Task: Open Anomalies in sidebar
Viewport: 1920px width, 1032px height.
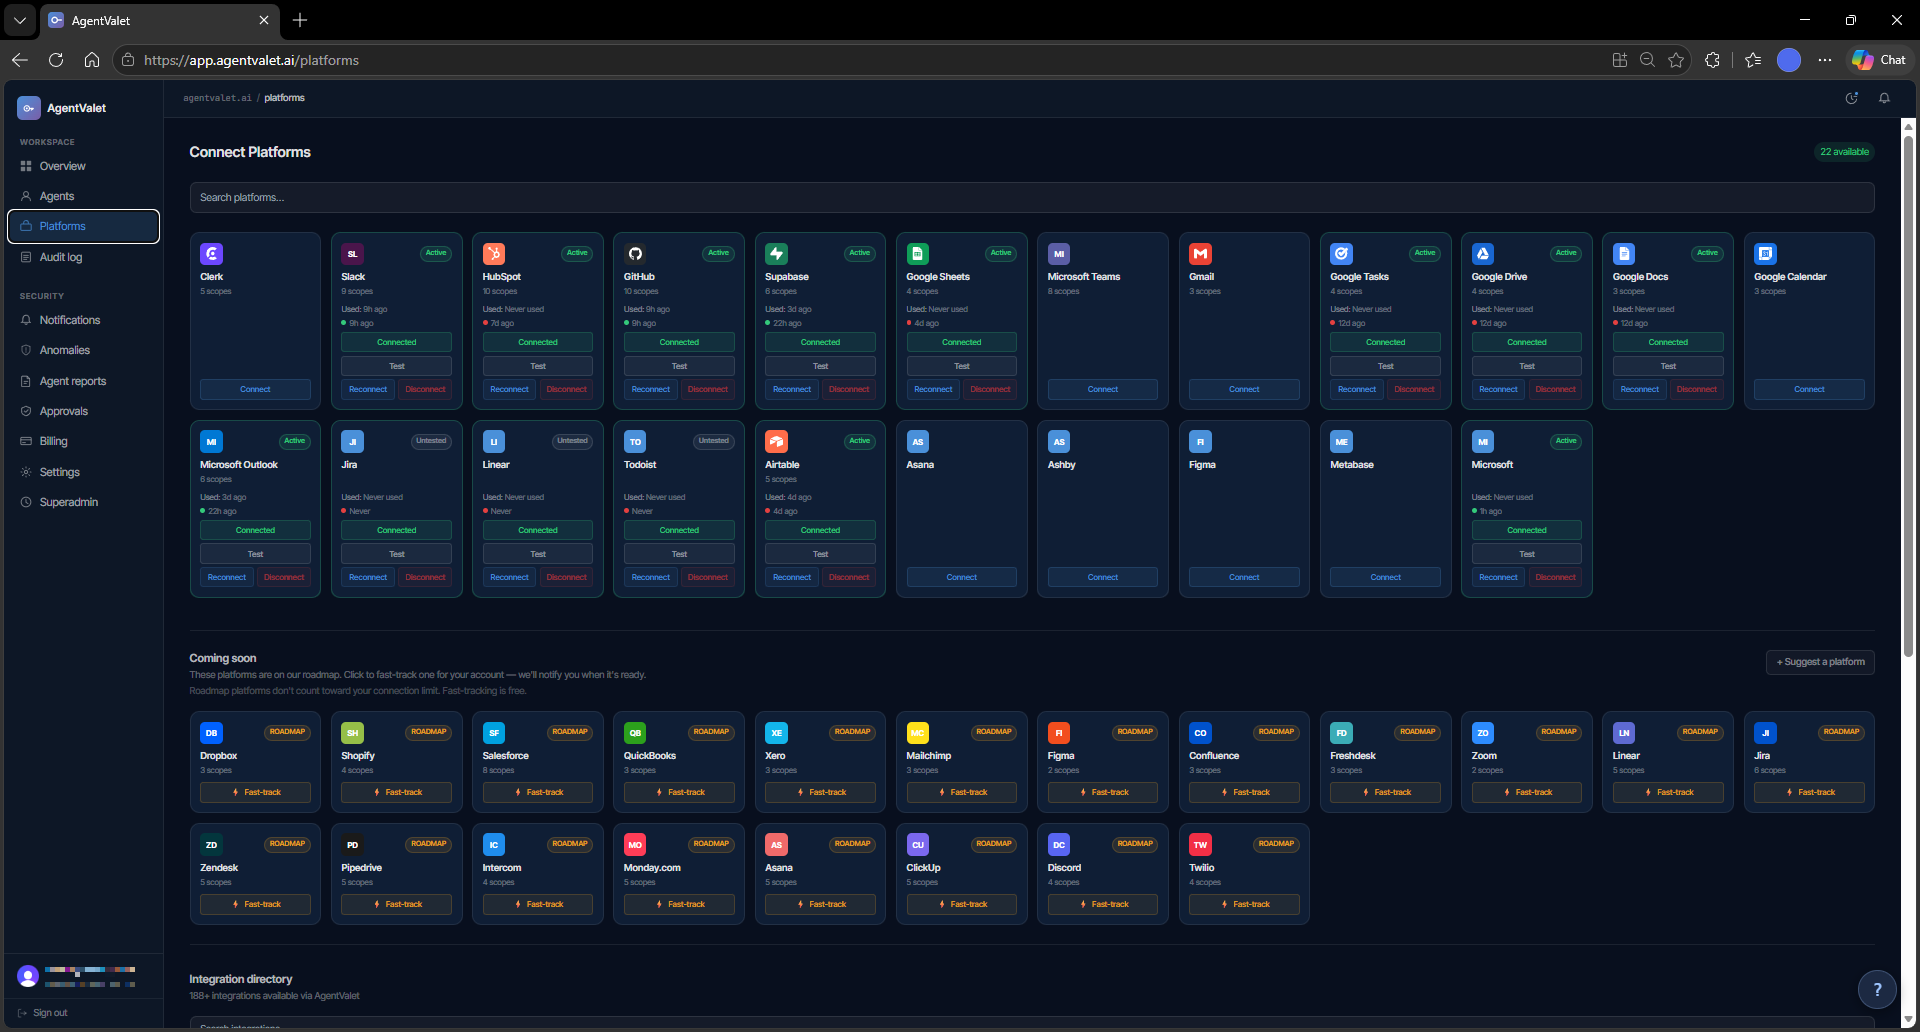Action: [x=84, y=350]
